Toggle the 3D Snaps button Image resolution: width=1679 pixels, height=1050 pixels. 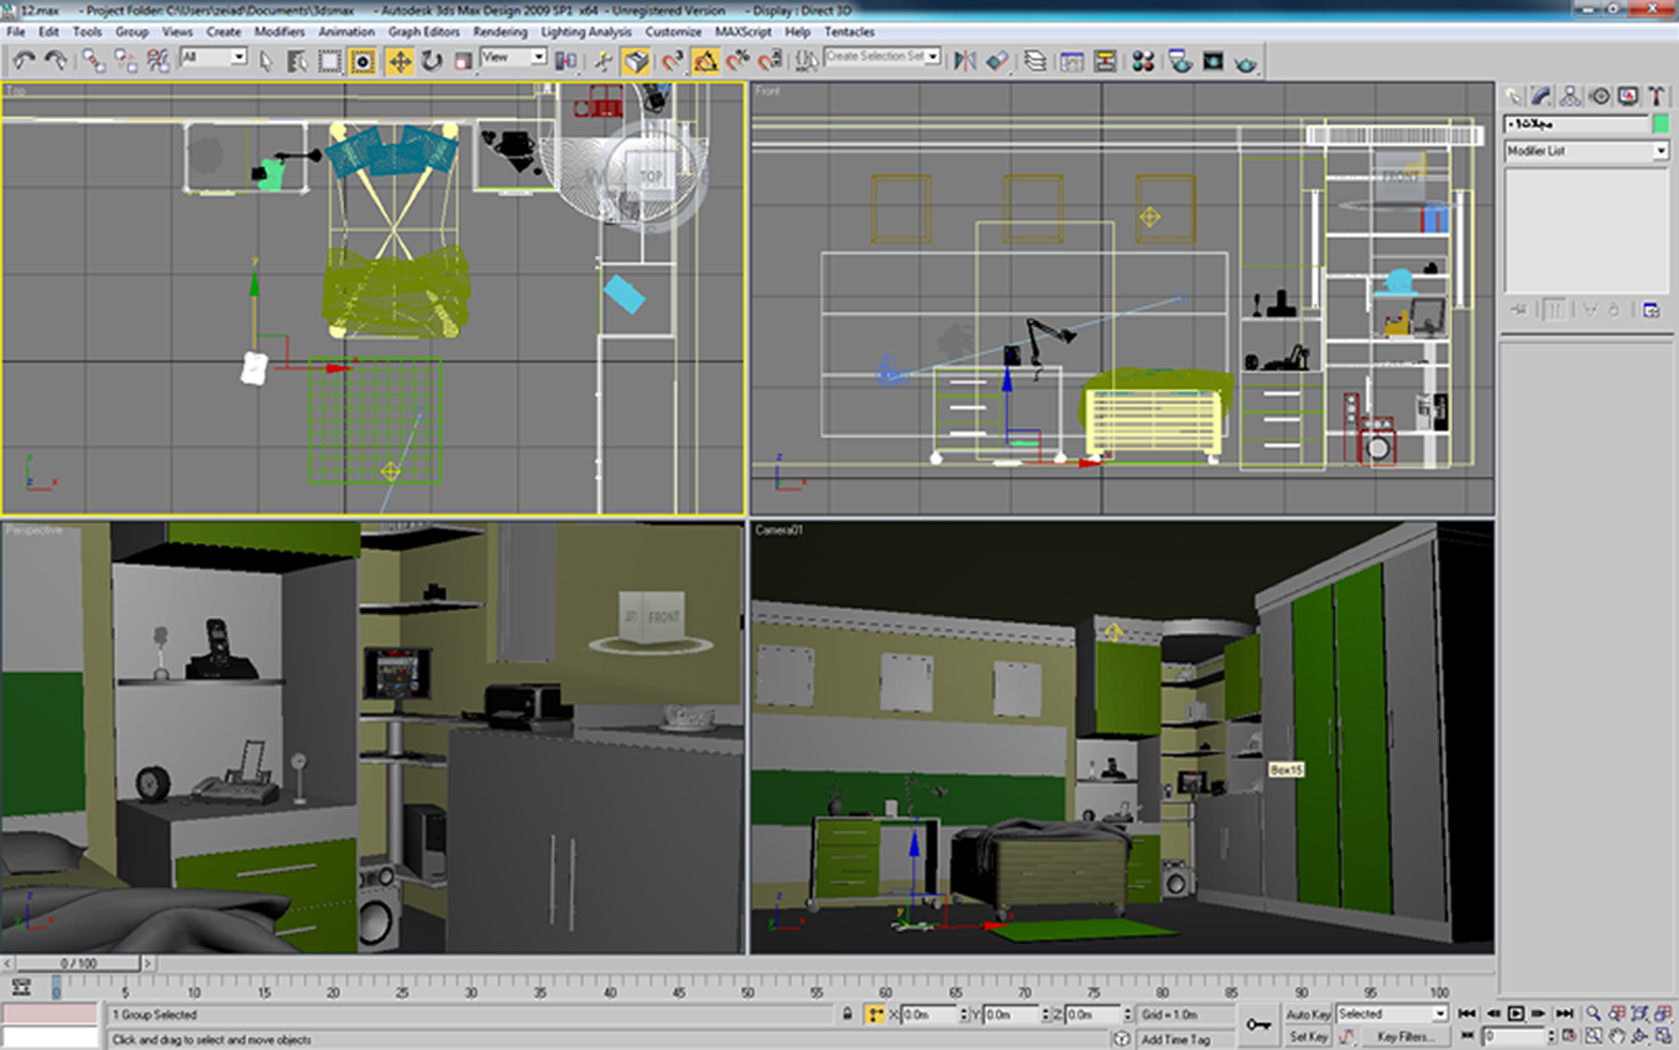(672, 61)
